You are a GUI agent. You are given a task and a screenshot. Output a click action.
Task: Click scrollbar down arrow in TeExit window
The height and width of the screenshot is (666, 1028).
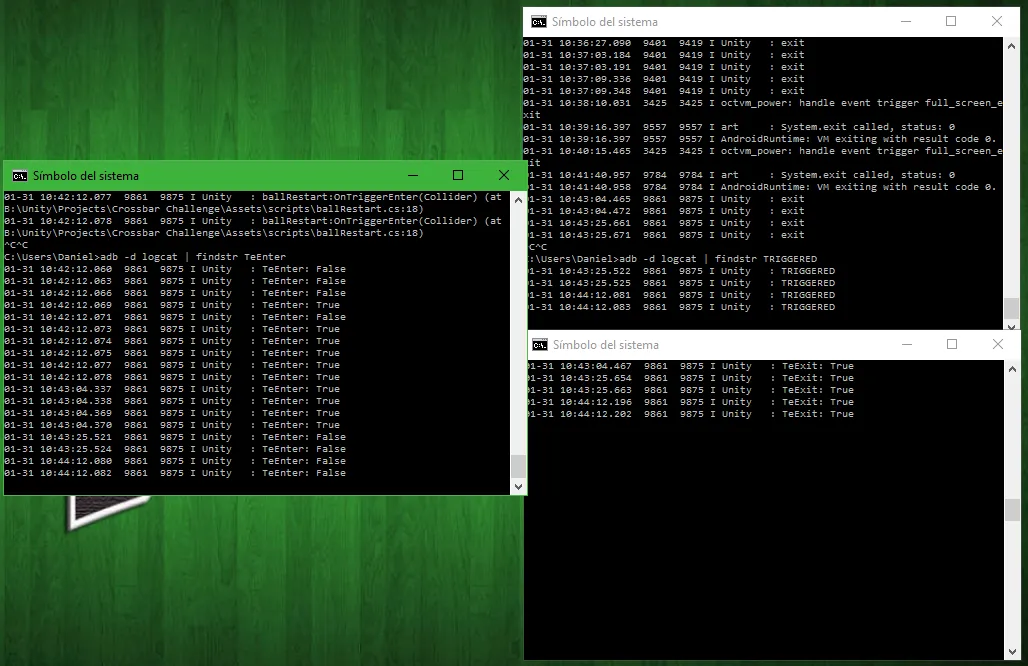(1012, 652)
